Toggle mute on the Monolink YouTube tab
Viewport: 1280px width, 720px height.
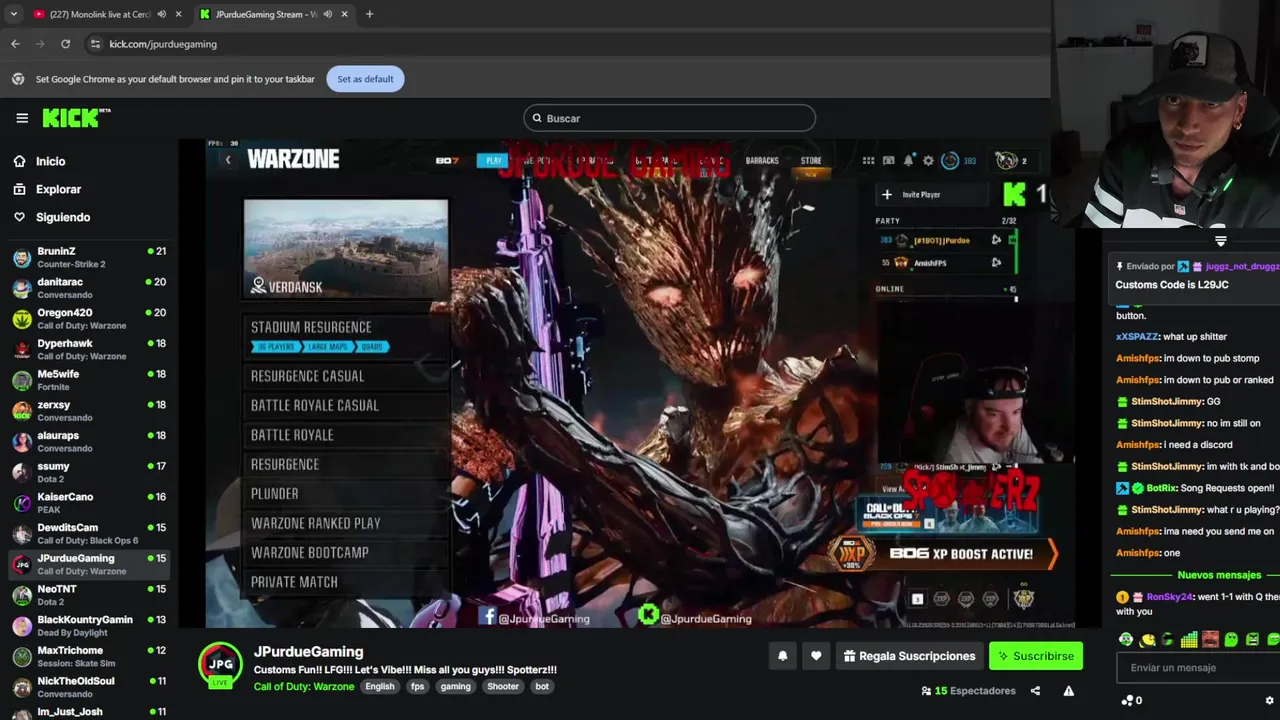pos(162,14)
